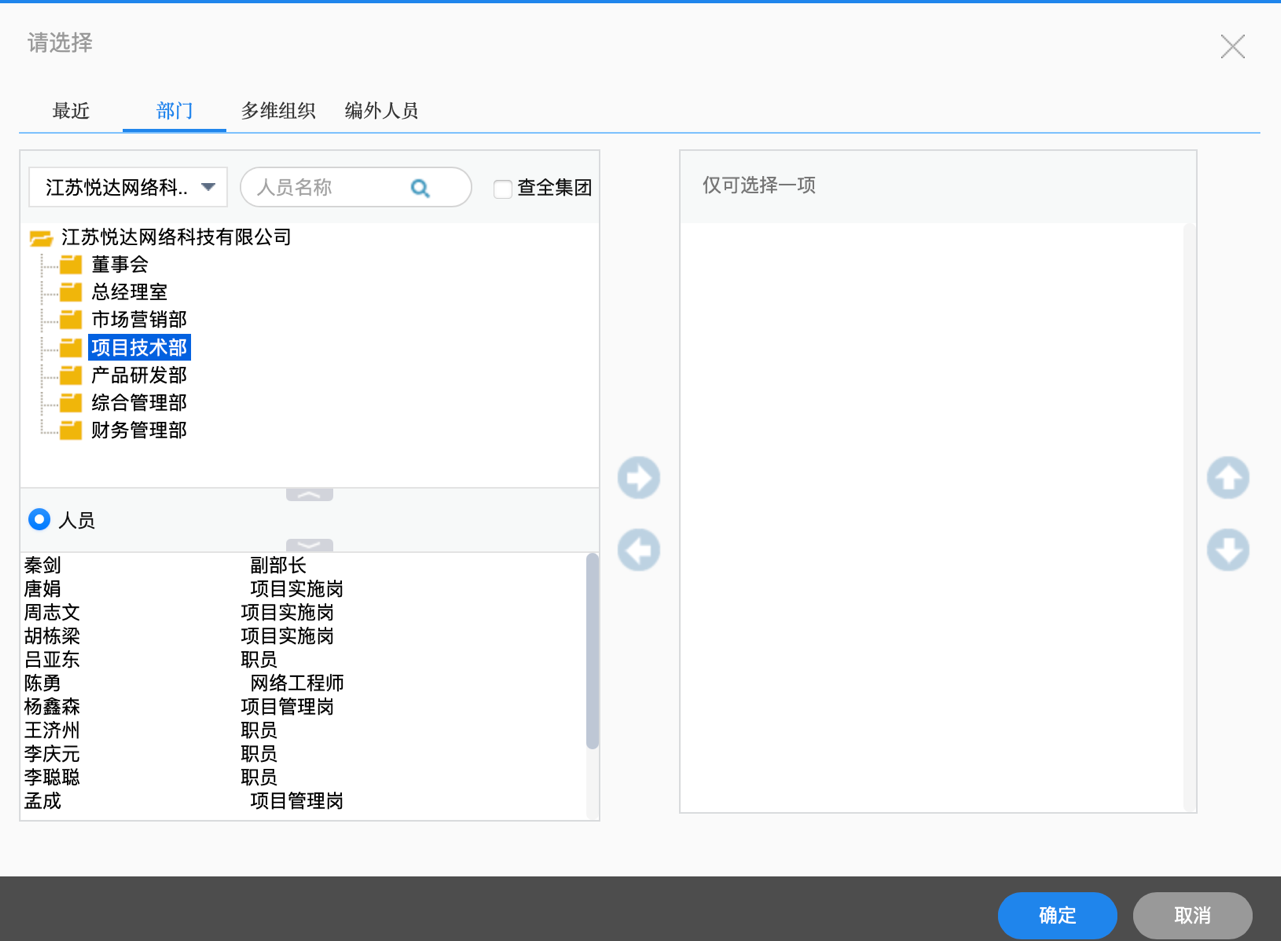1281x941 pixels.
Task: Click the 董事会 folder icon
Action: pos(70,265)
